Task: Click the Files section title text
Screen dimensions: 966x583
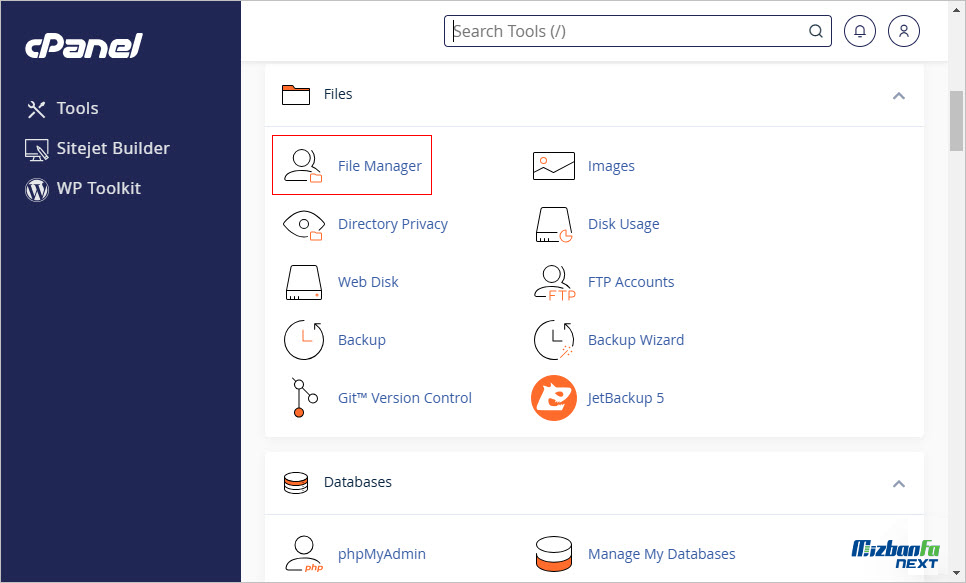Action: coord(338,94)
